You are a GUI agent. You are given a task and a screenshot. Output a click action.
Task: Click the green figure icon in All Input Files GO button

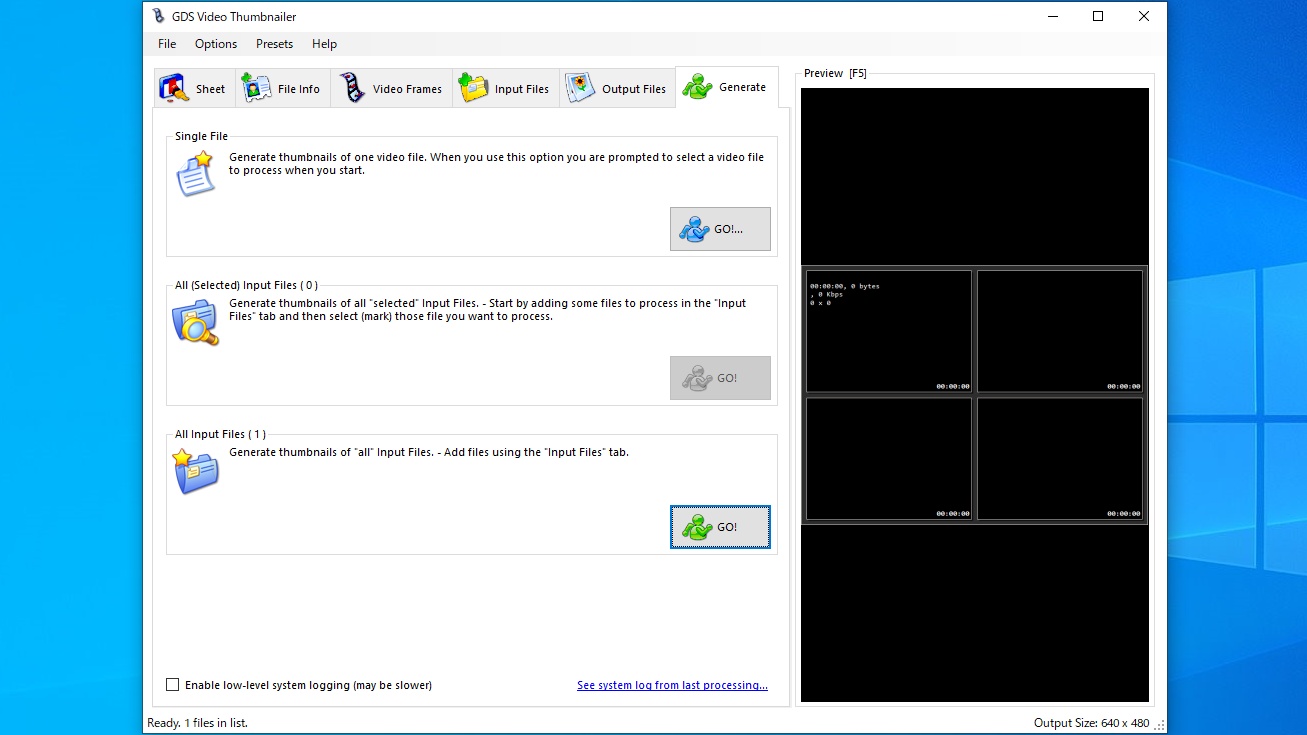tap(697, 527)
